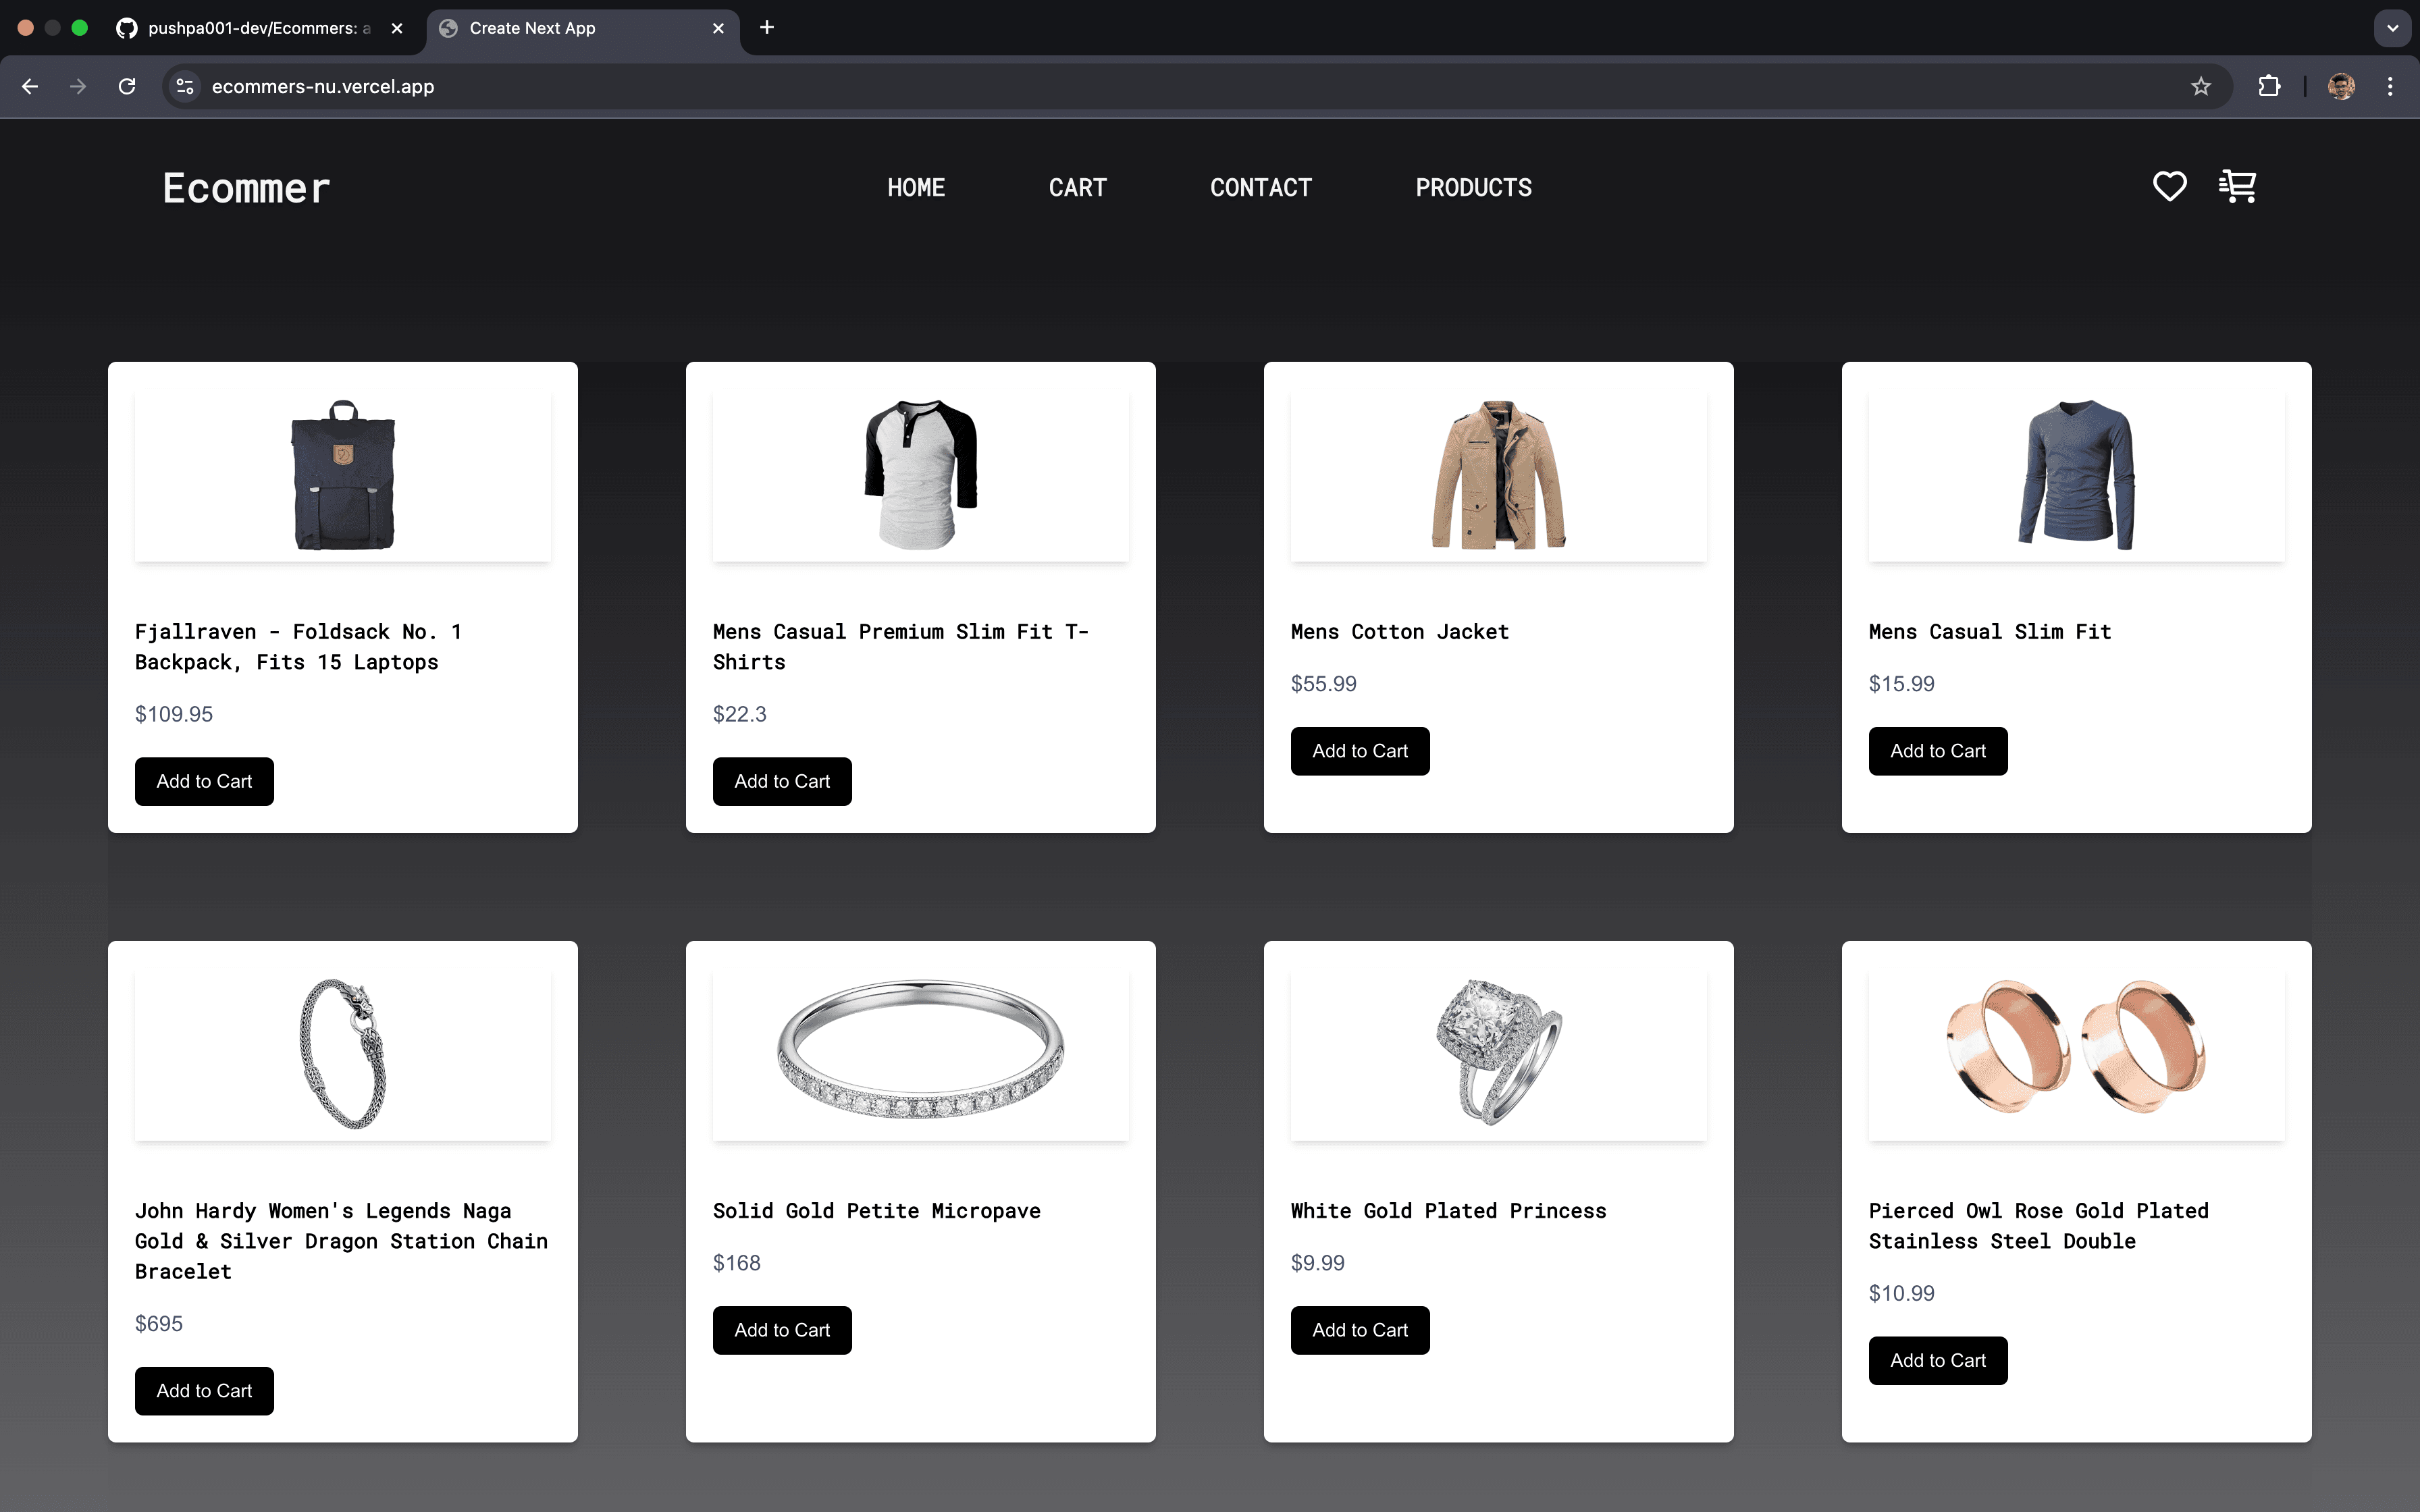Bookmark page with star icon

tap(2200, 86)
